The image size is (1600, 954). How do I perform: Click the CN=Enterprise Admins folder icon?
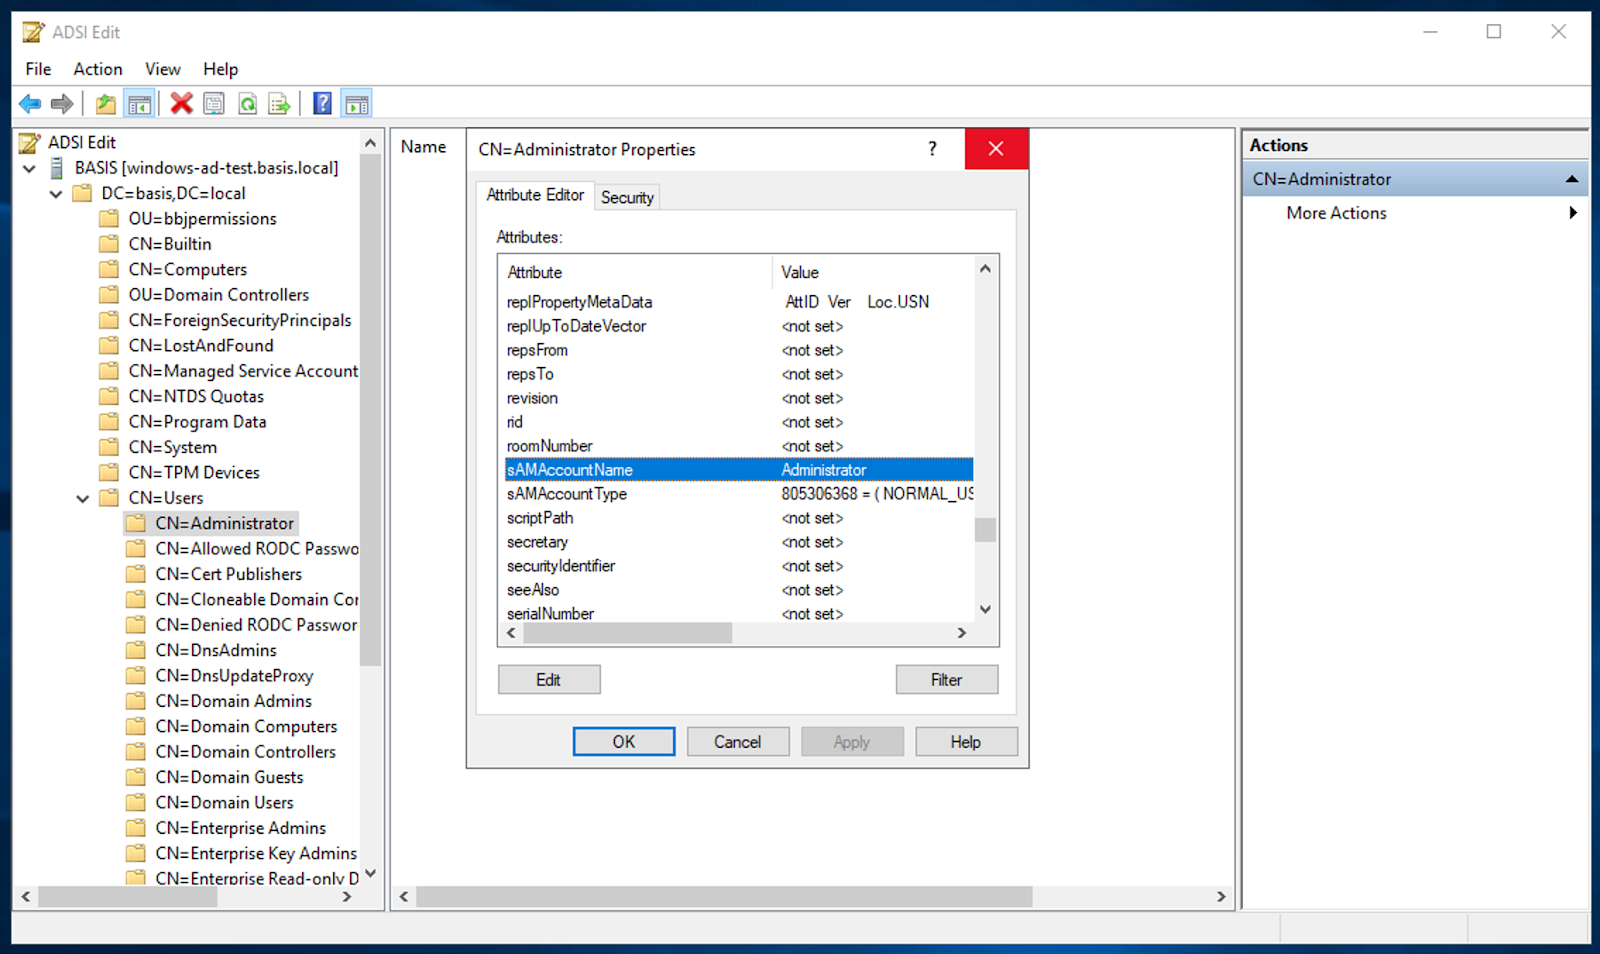pyautogui.click(x=135, y=828)
